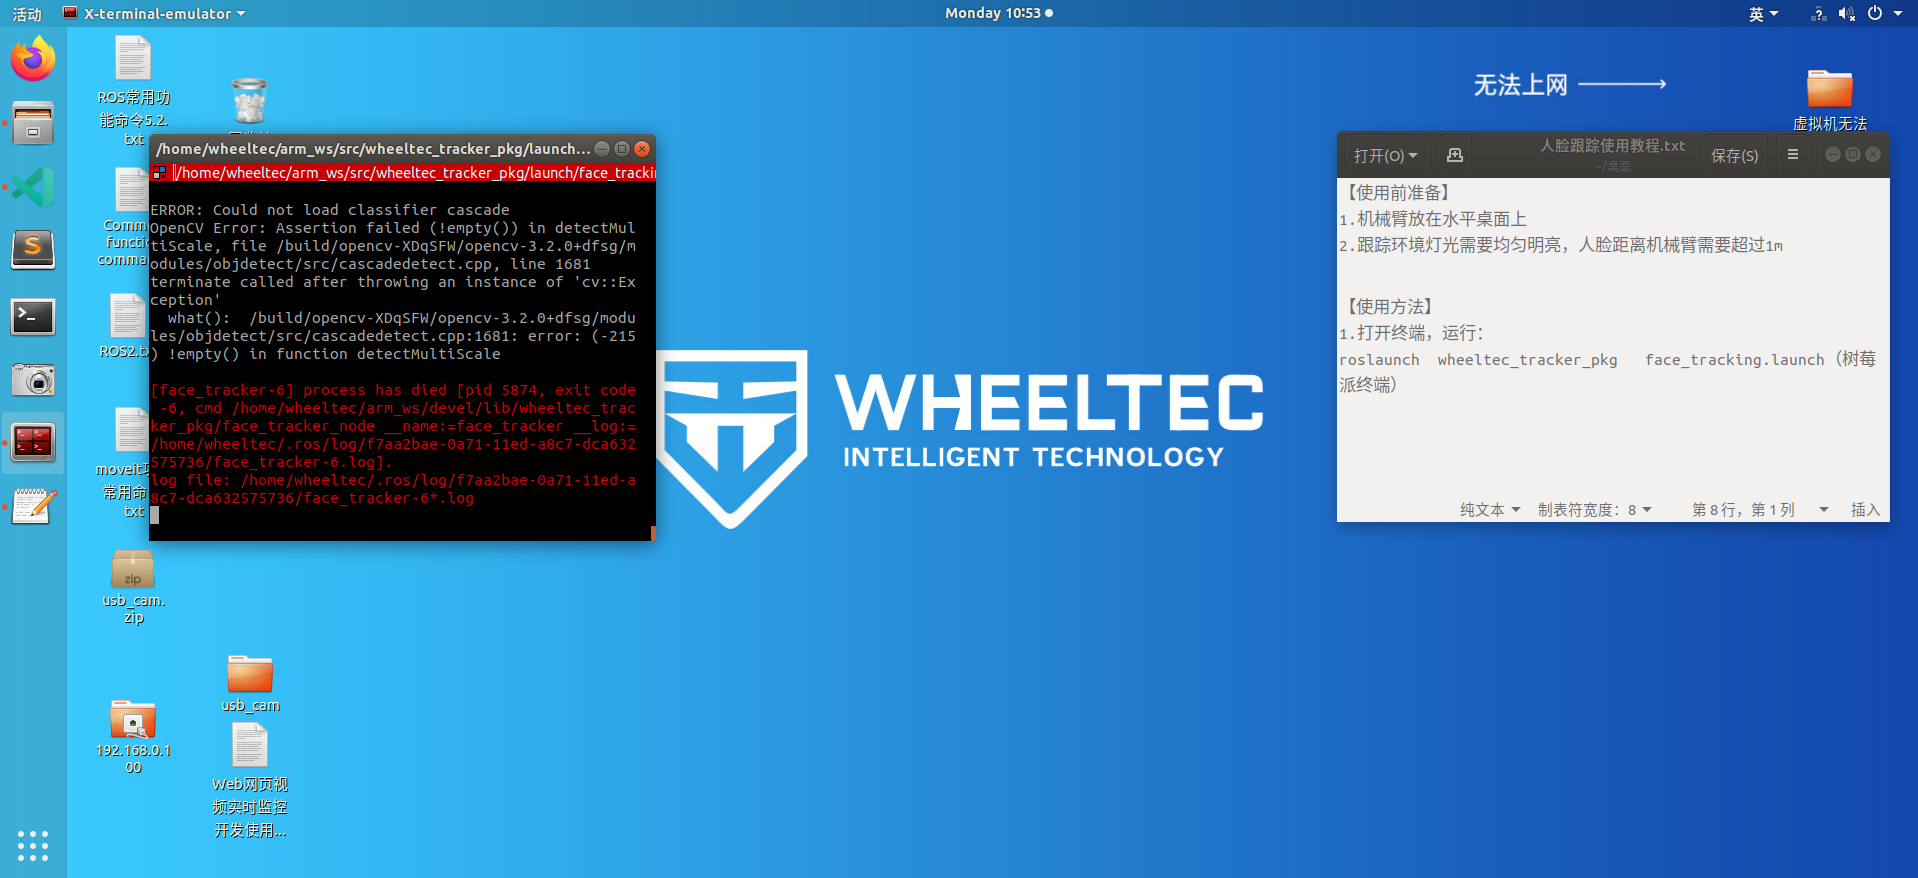1918x878 pixels.
Task: Open Firefox from the dock
Action: click(33, 59)
